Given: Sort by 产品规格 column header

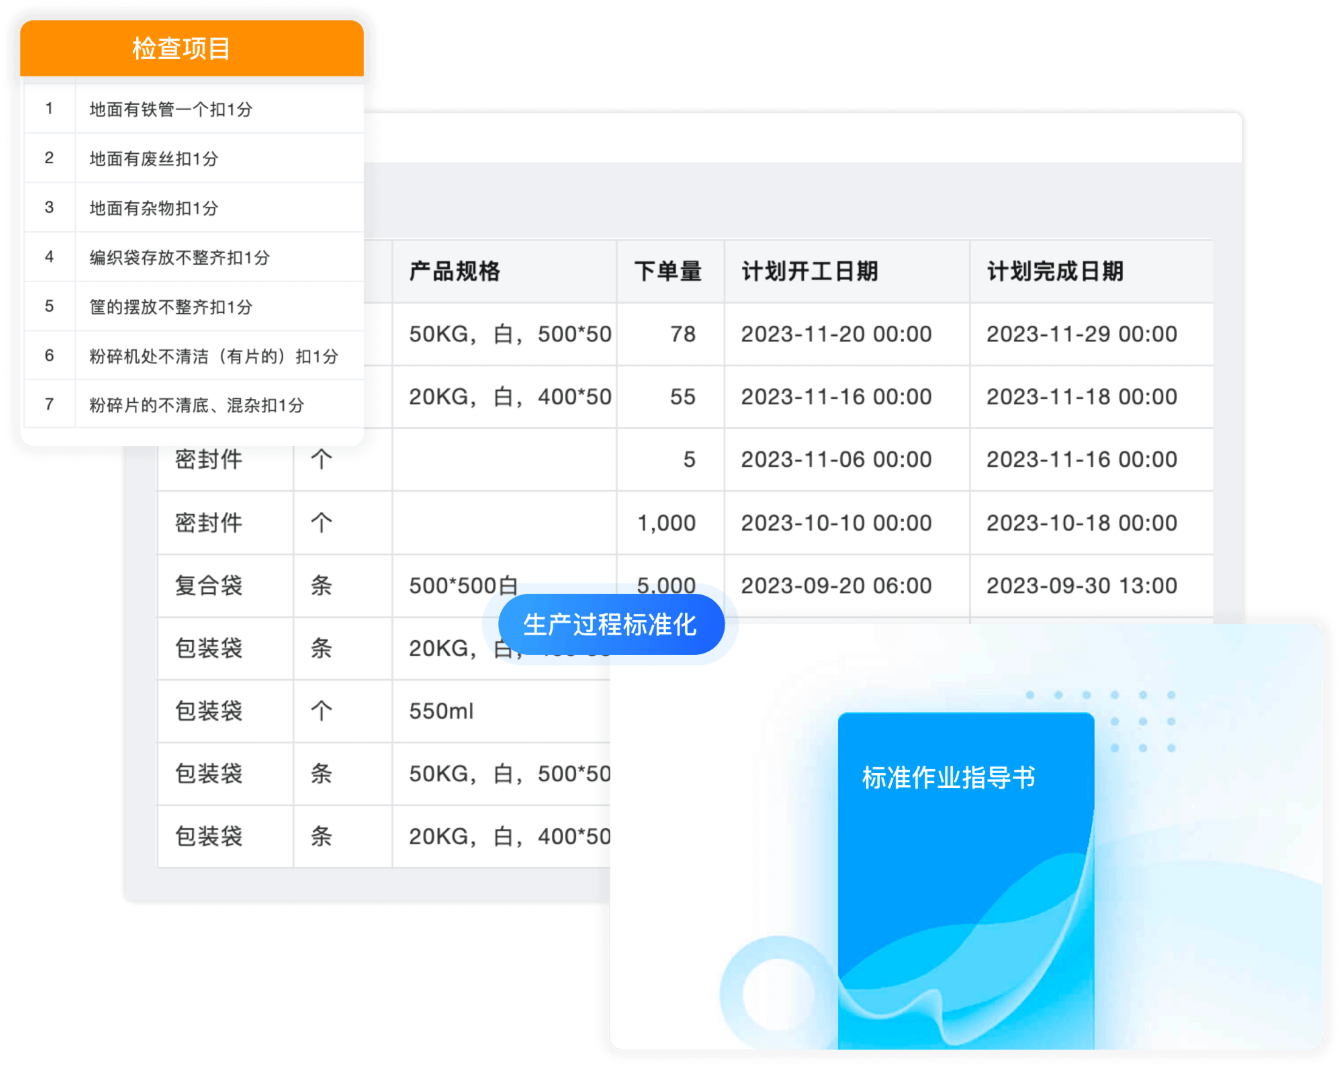Looking at the screenshot, I should pos(454,271).
